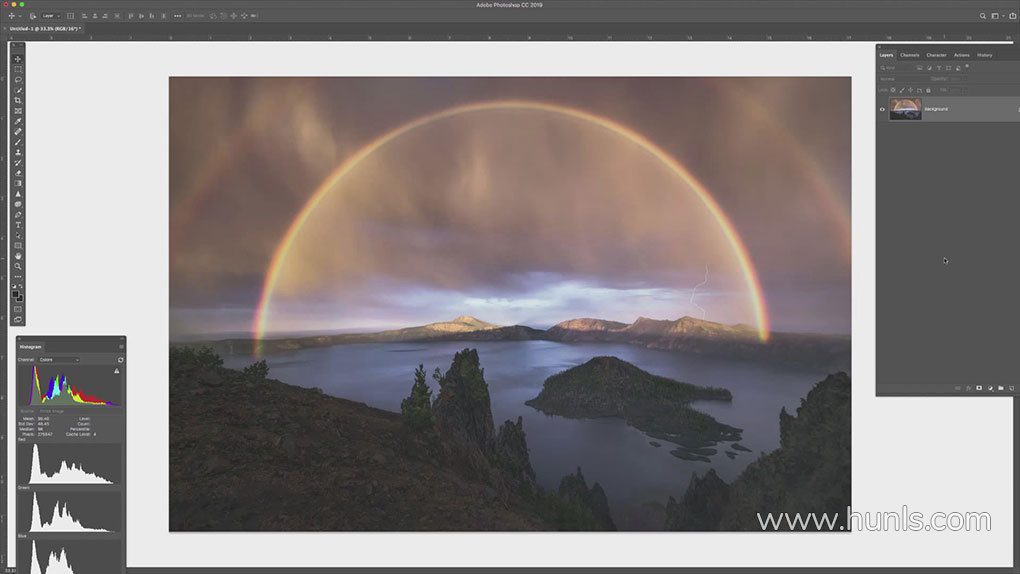Viewport: 1020px width, 574px height.
Task: Click the share icon at top right
Action: click(1012, 16)
